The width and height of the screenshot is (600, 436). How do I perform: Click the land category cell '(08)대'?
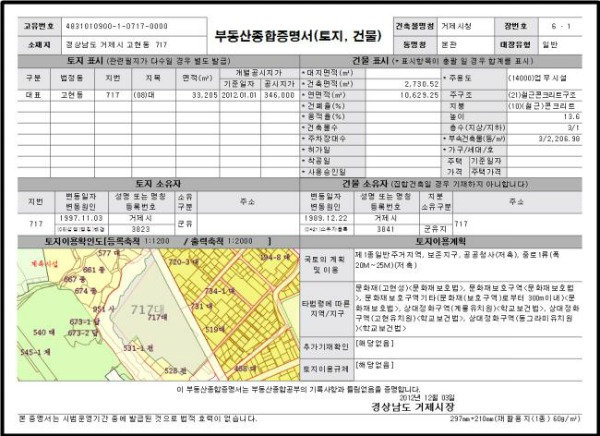pyautogui.click(x=144, y=95)
